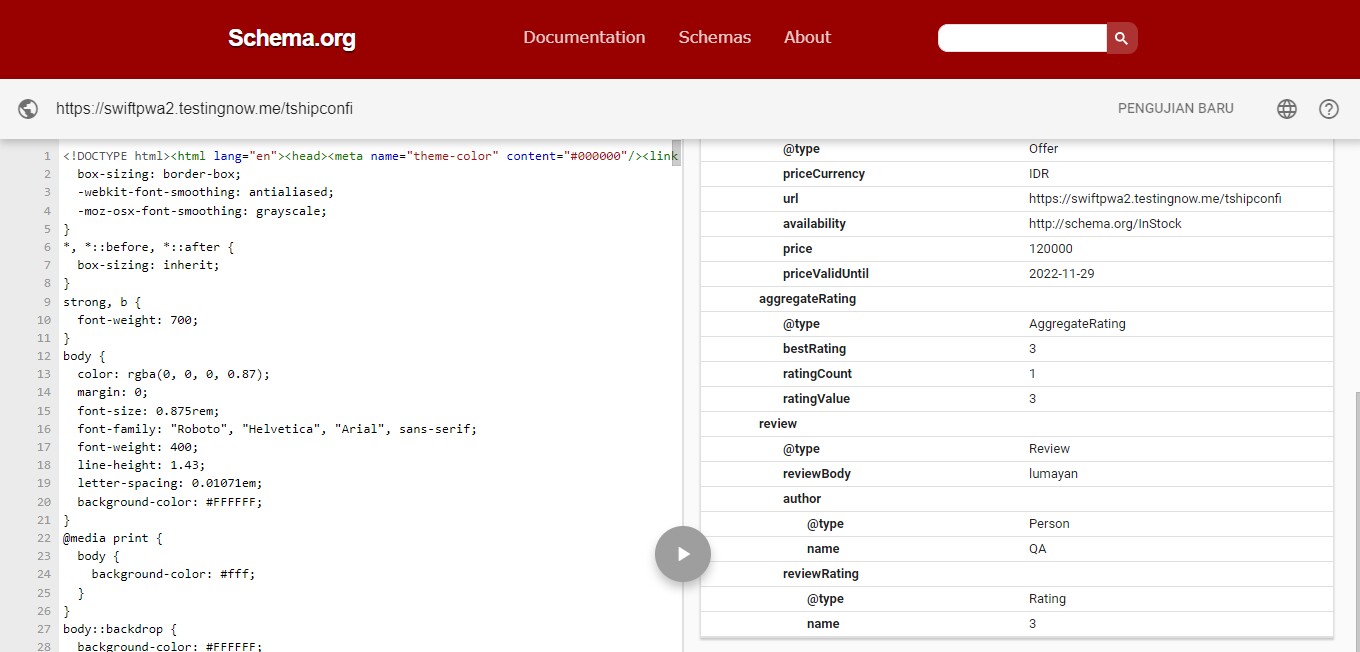Click the priceValidUntil date 2022-11-29

pyautogui.click(x=1061, y=273)
